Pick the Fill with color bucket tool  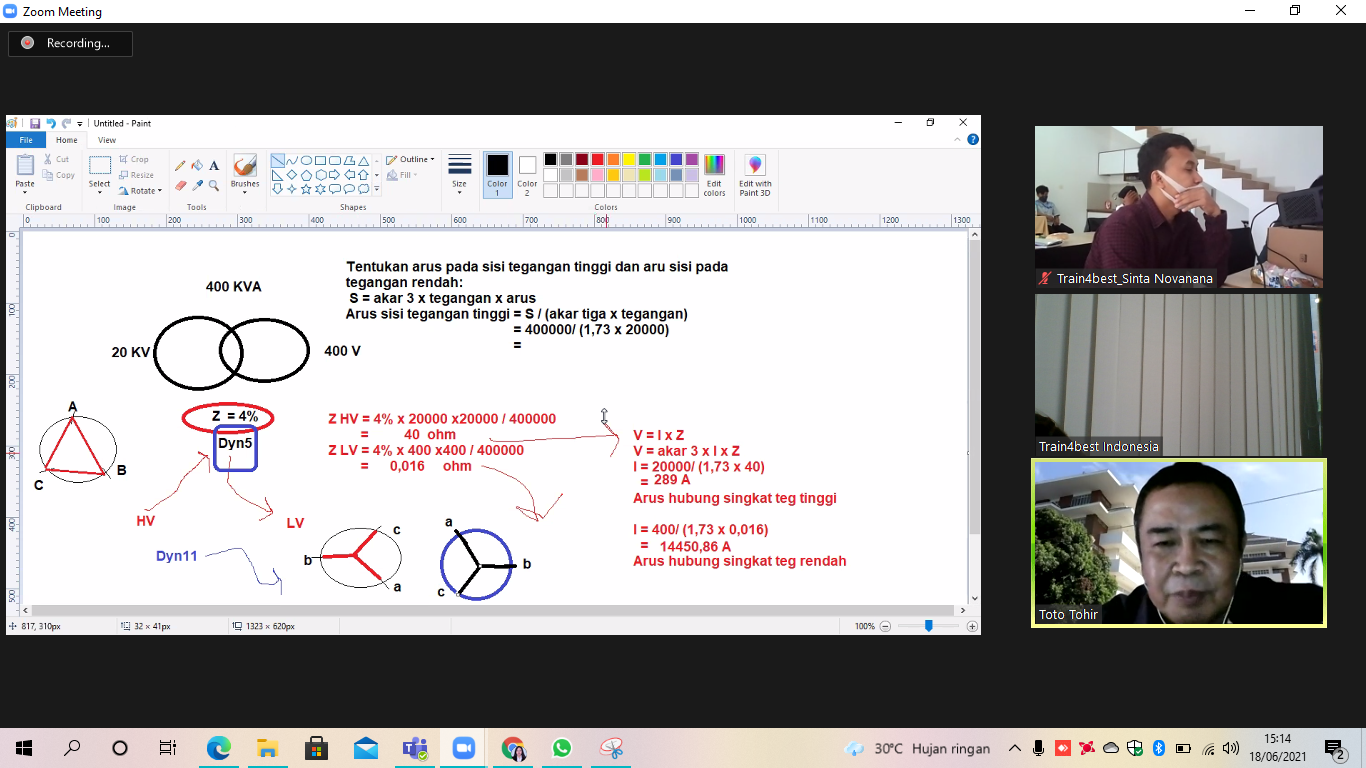(x=197, y=165)
